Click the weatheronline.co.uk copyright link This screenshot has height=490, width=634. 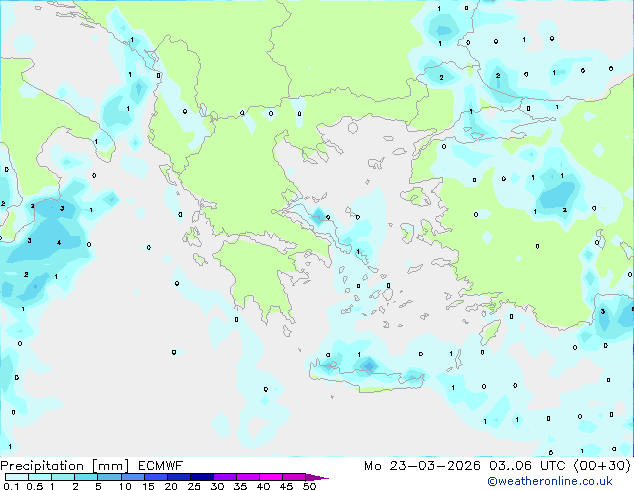click(550, 481)
